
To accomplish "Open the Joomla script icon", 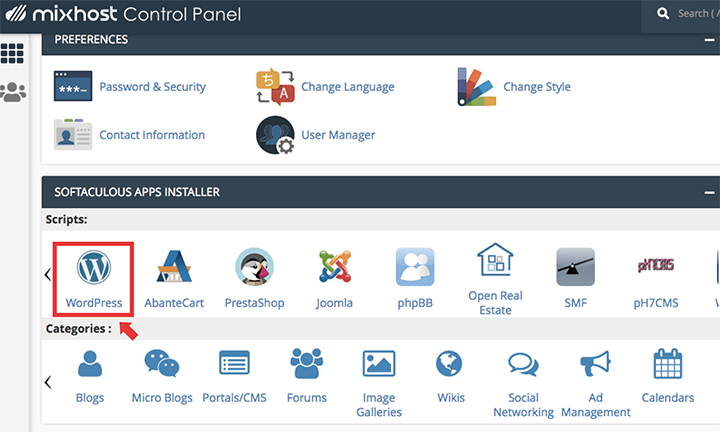I will (335, 266).
